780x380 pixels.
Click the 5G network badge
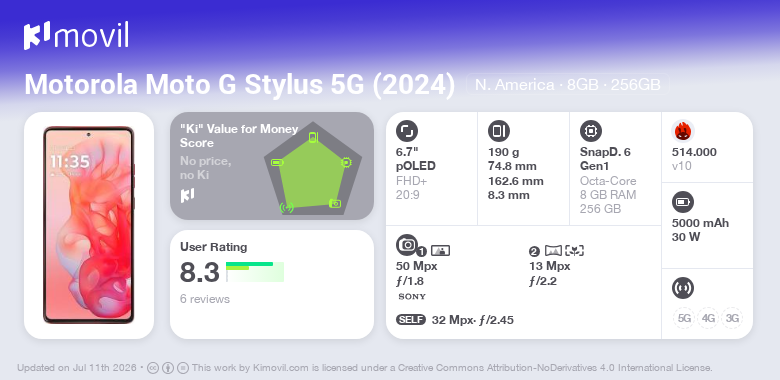[x=684, y=318]
